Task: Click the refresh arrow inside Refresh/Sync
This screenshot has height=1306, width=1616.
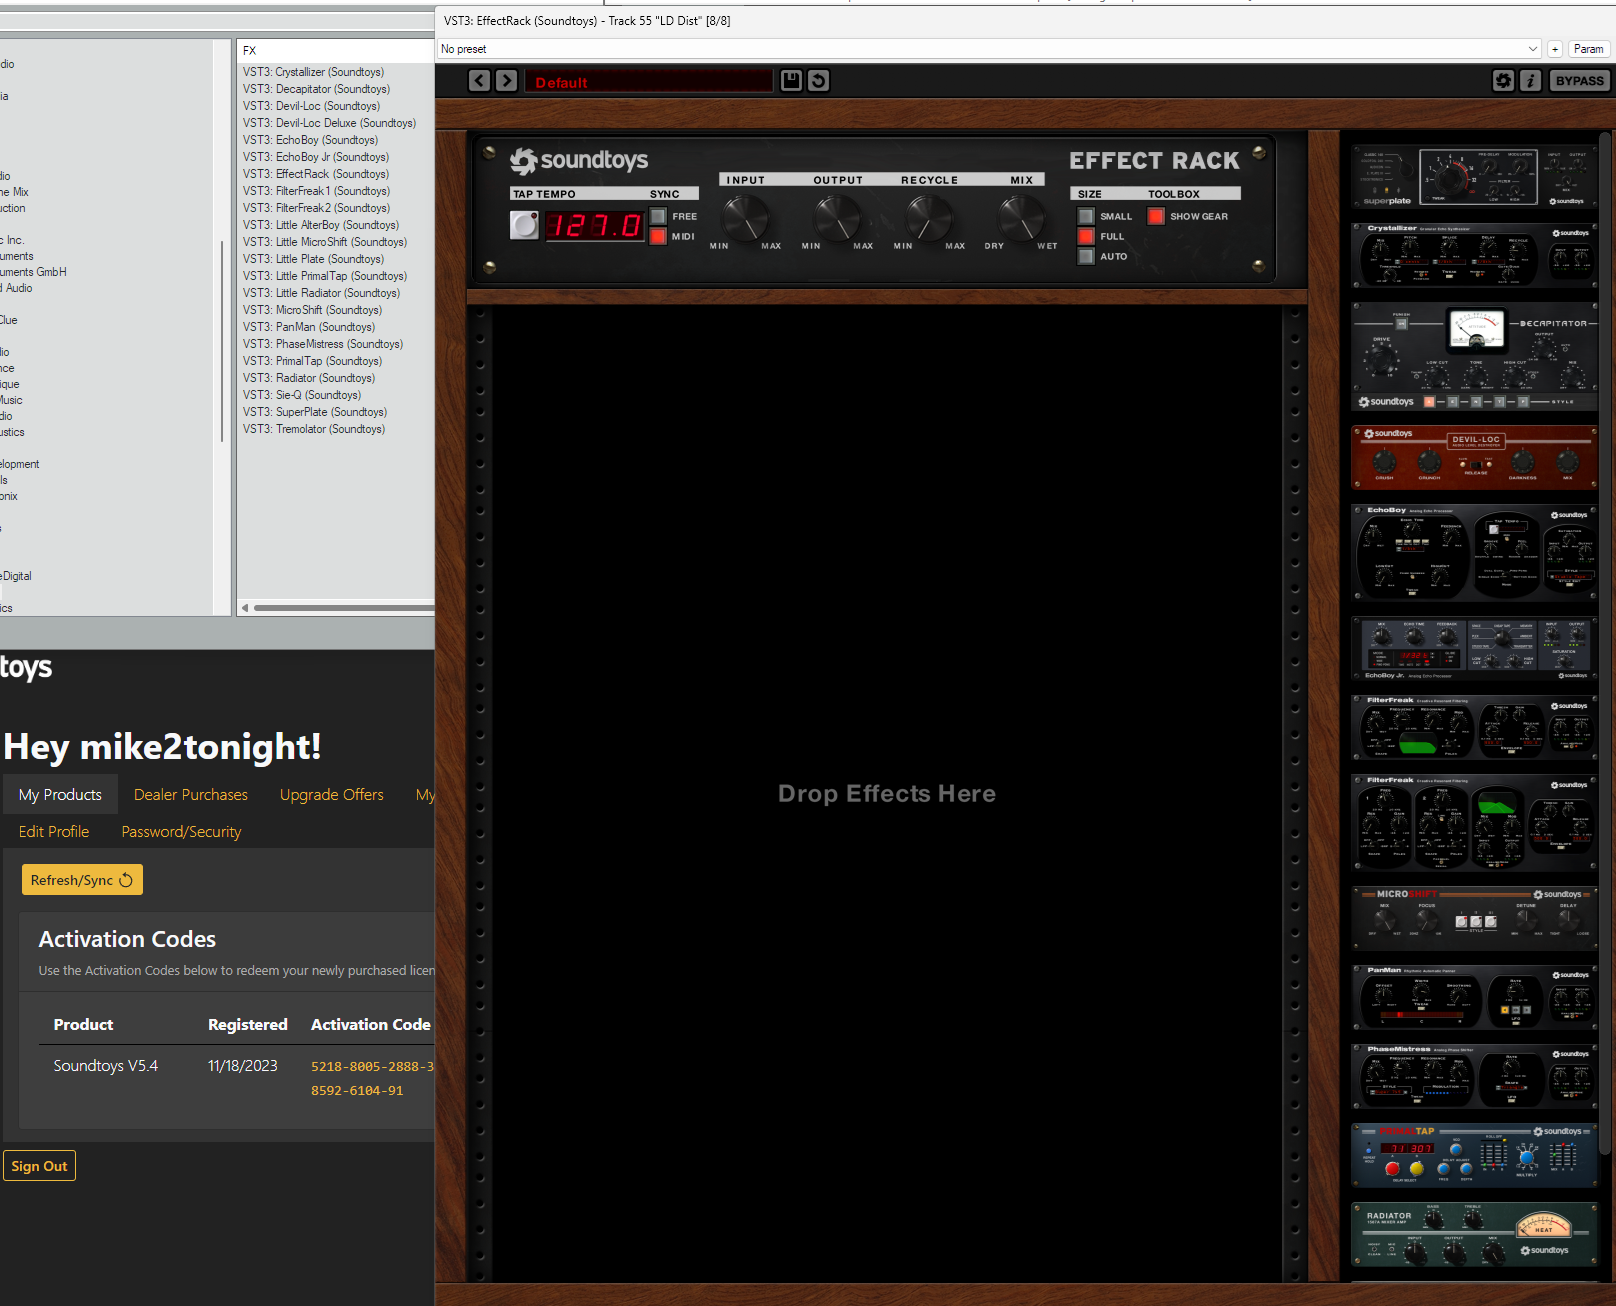Action: [x=126, y=880]
